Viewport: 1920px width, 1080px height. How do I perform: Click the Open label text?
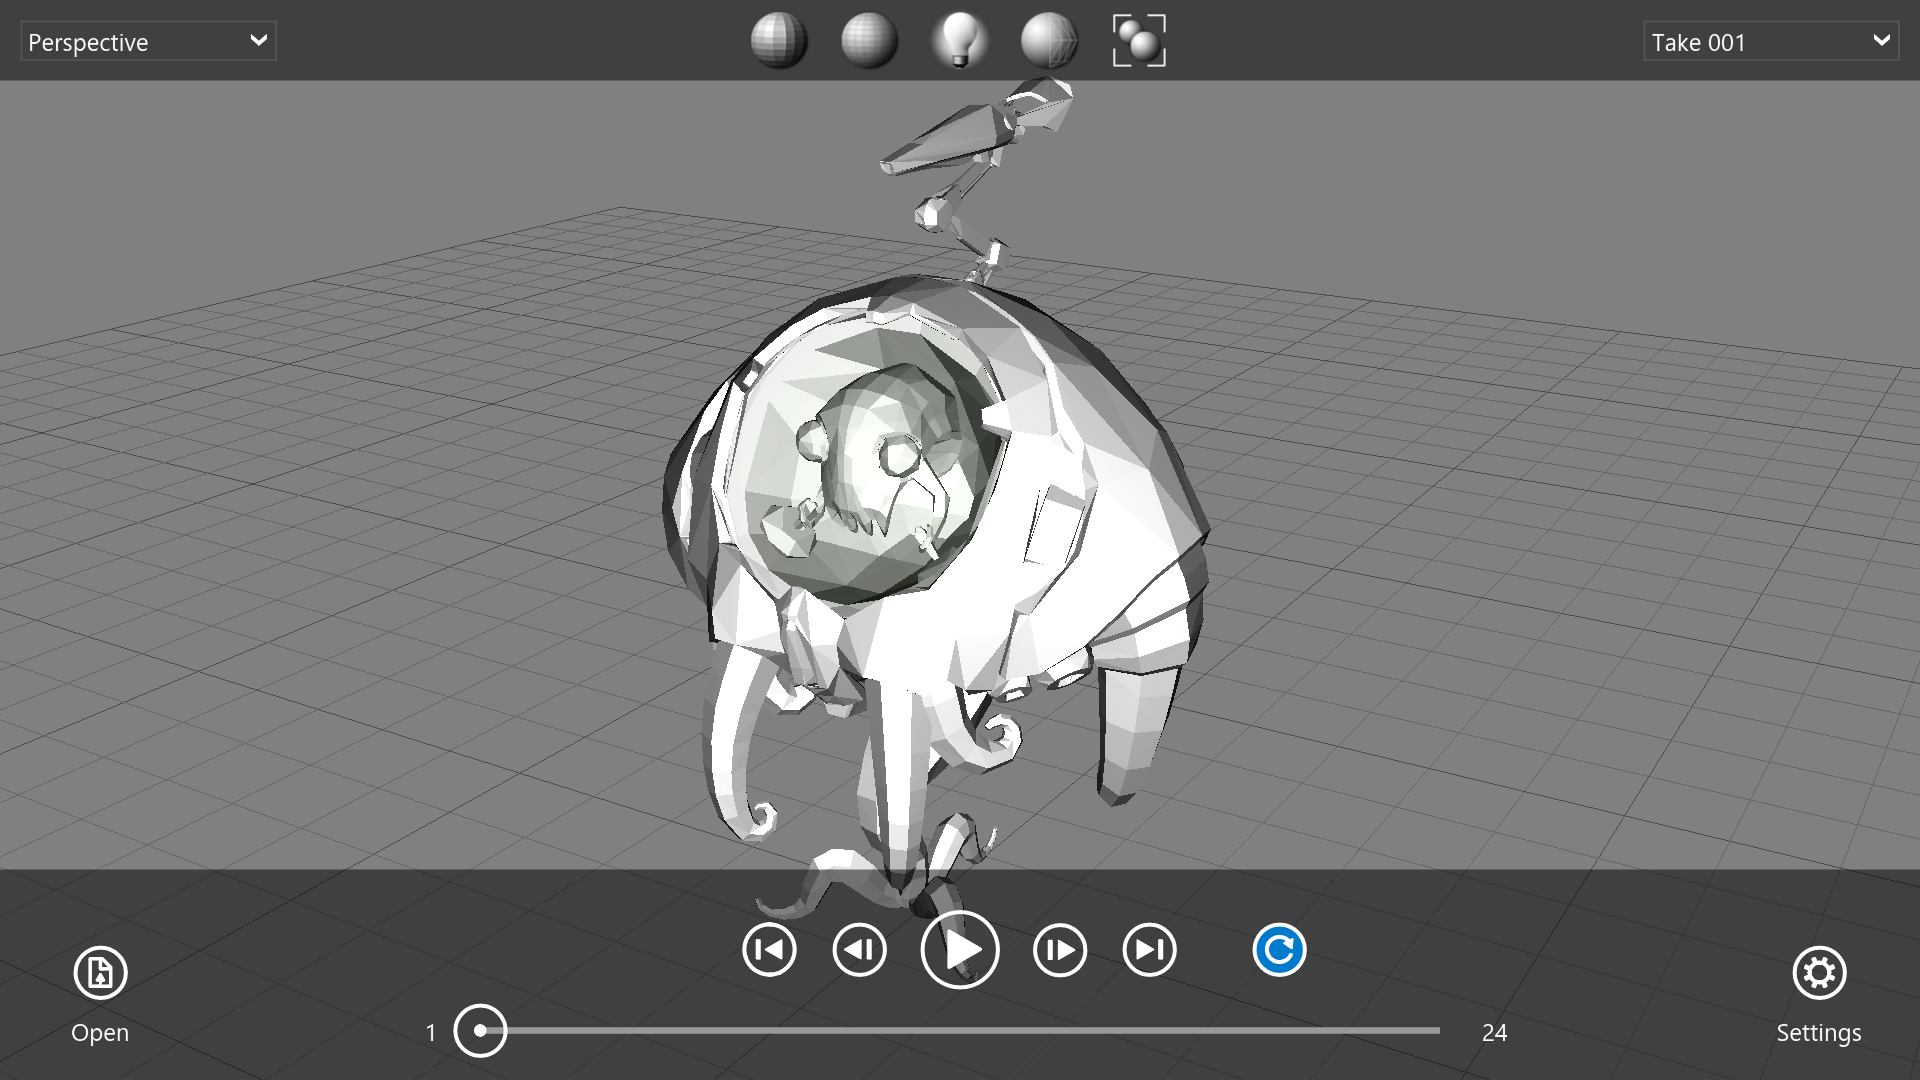pyautogui.click(x=100, y=1033)
